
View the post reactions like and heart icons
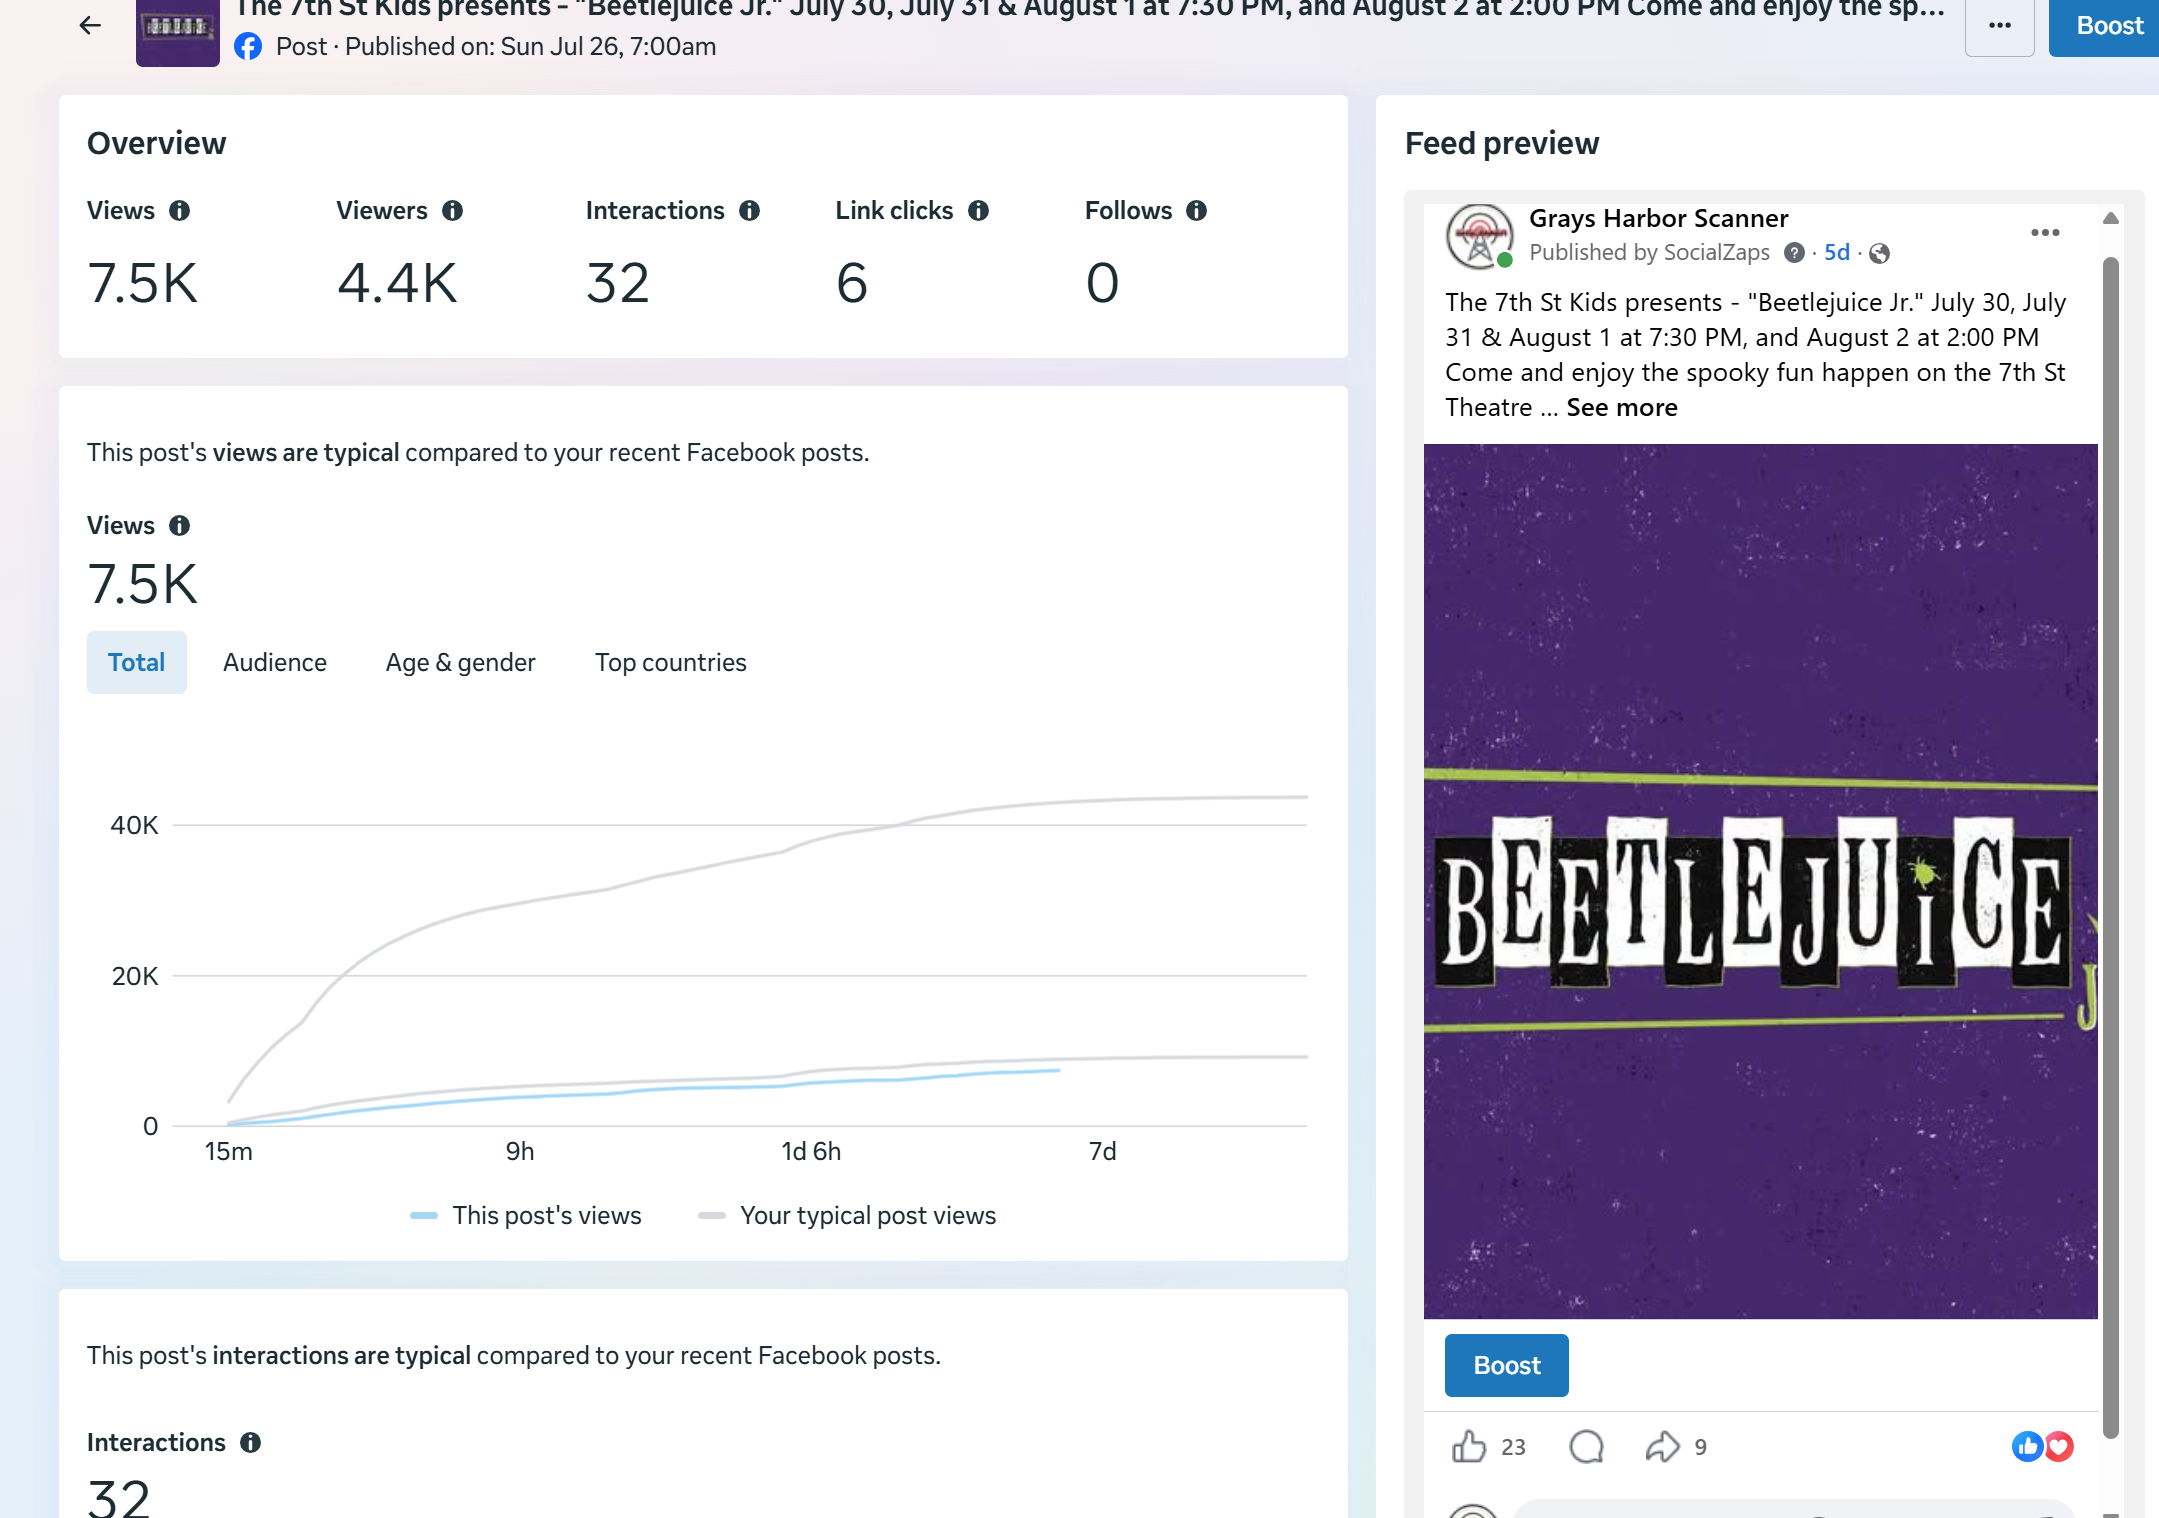tap(2043, 1447)
